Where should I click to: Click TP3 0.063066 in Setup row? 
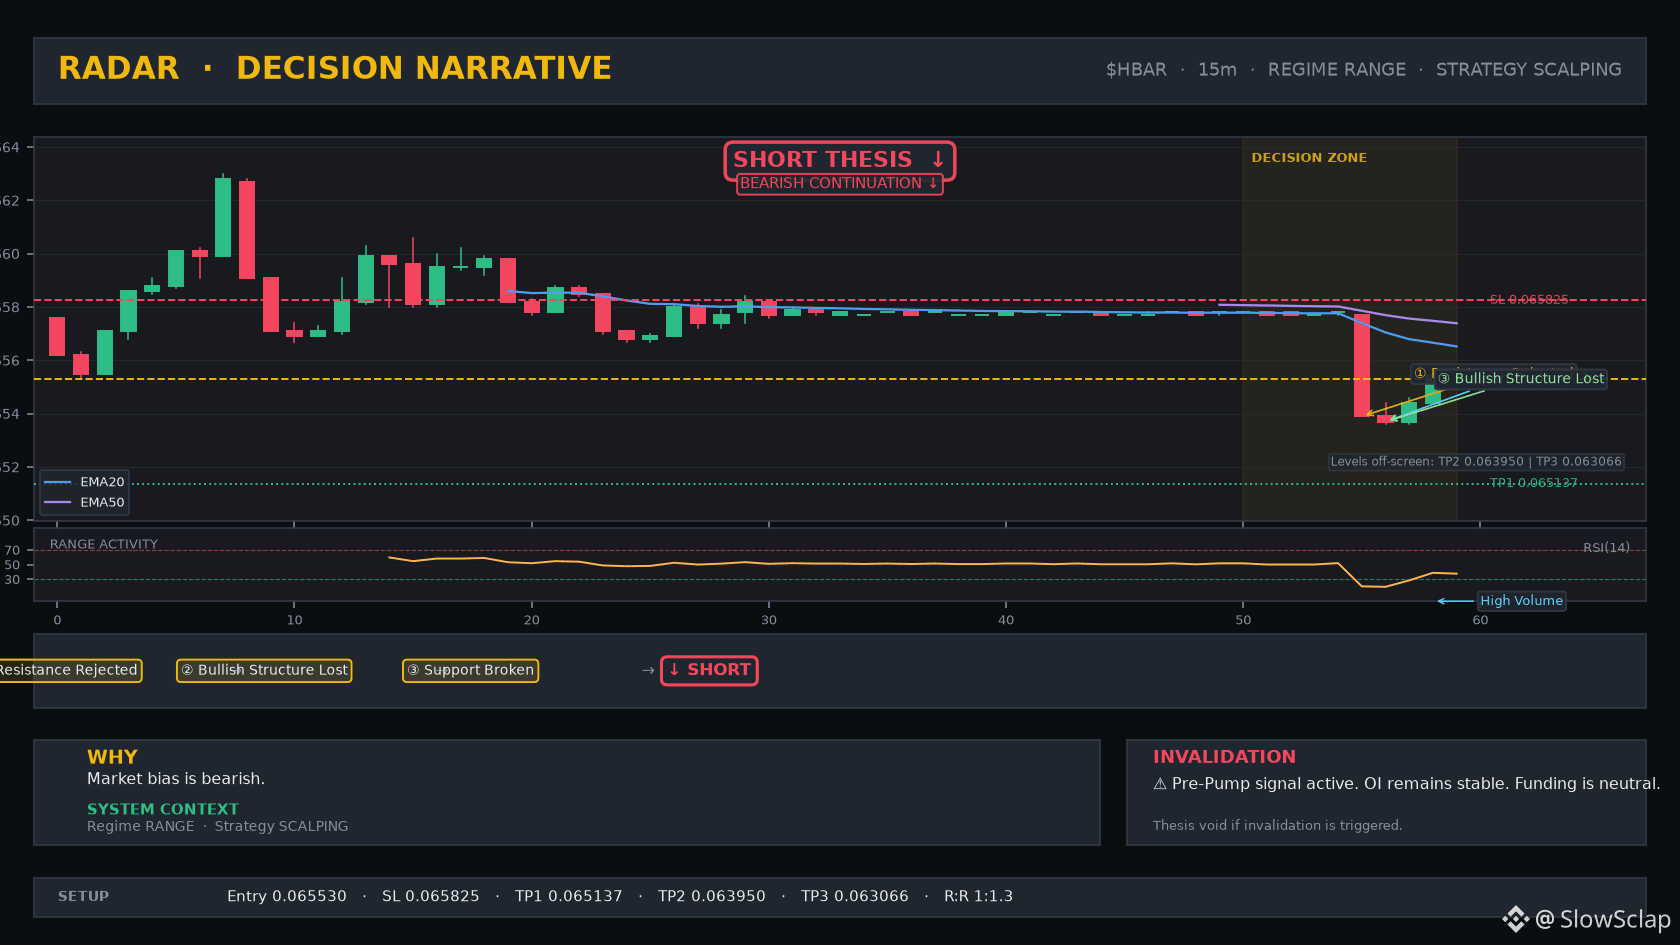(x=855, y=896)
